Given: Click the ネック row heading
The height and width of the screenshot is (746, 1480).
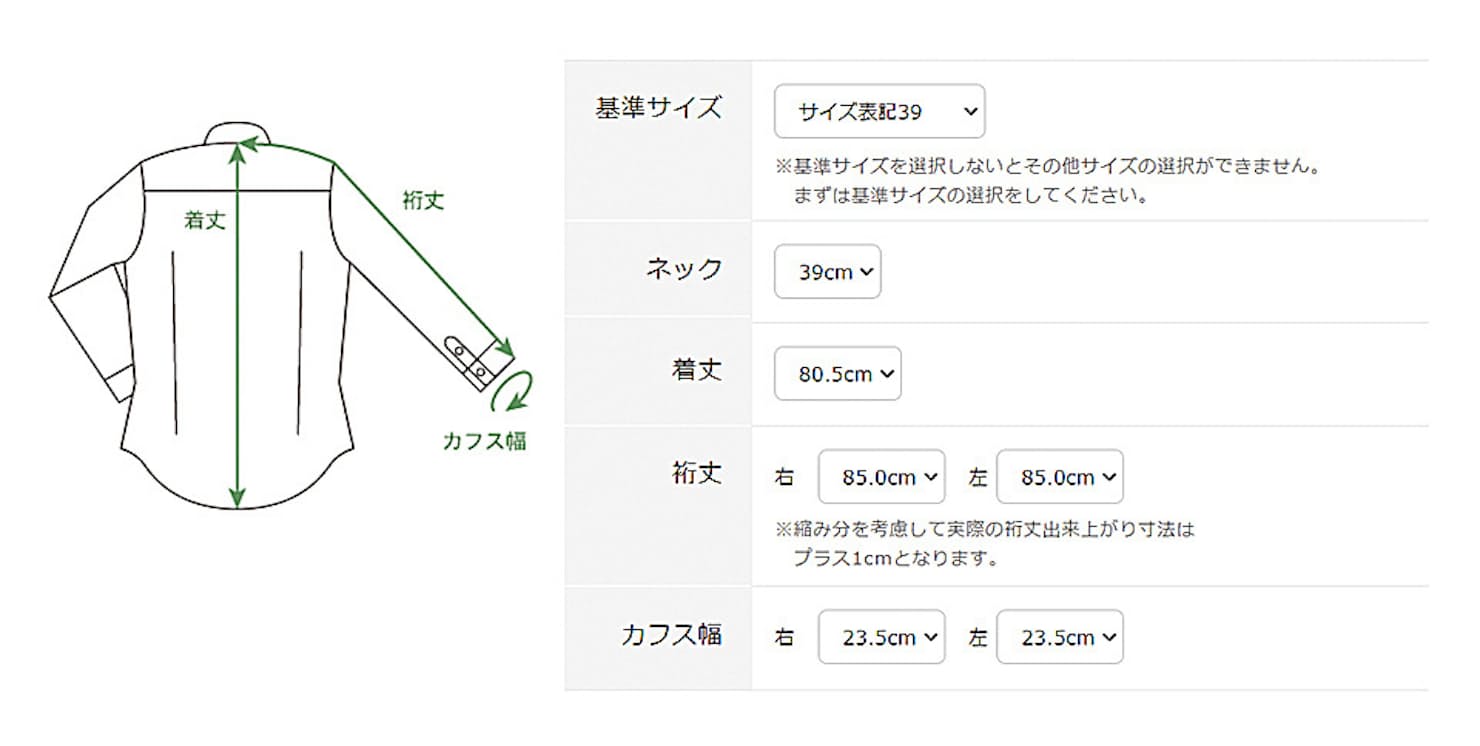Looking at the screenshot, I should coord(683,269).
